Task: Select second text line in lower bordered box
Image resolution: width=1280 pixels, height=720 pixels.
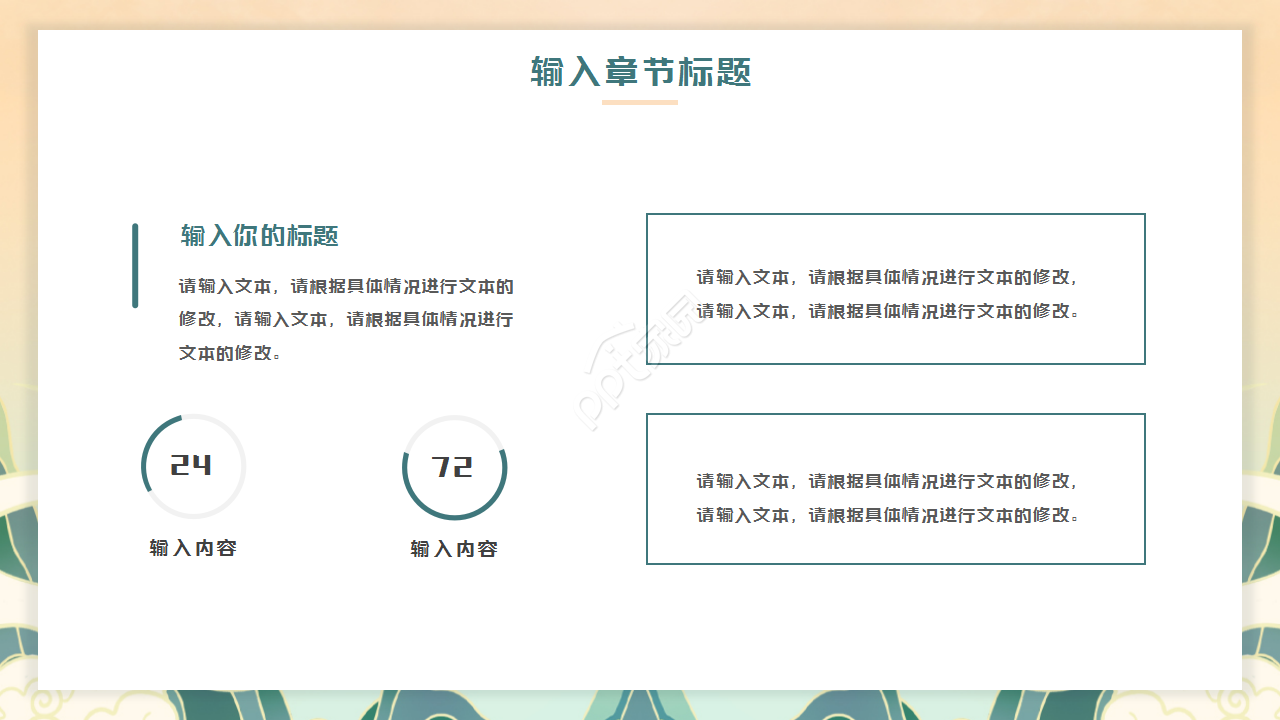Action: 888,515
